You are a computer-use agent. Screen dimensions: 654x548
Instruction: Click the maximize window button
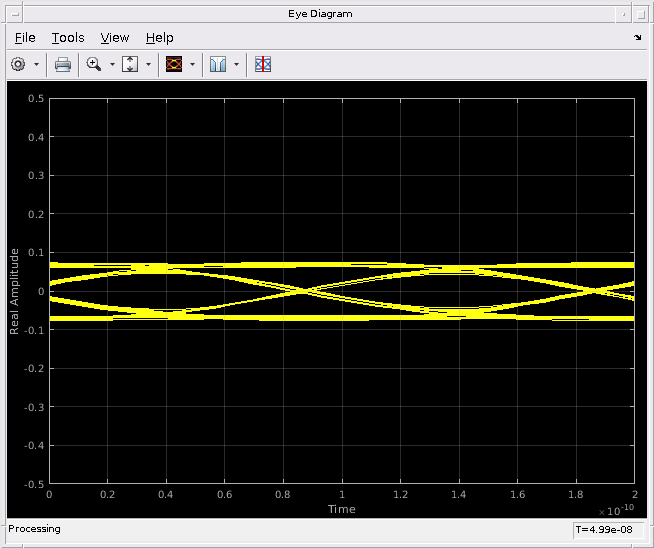(x=641, y=15)
